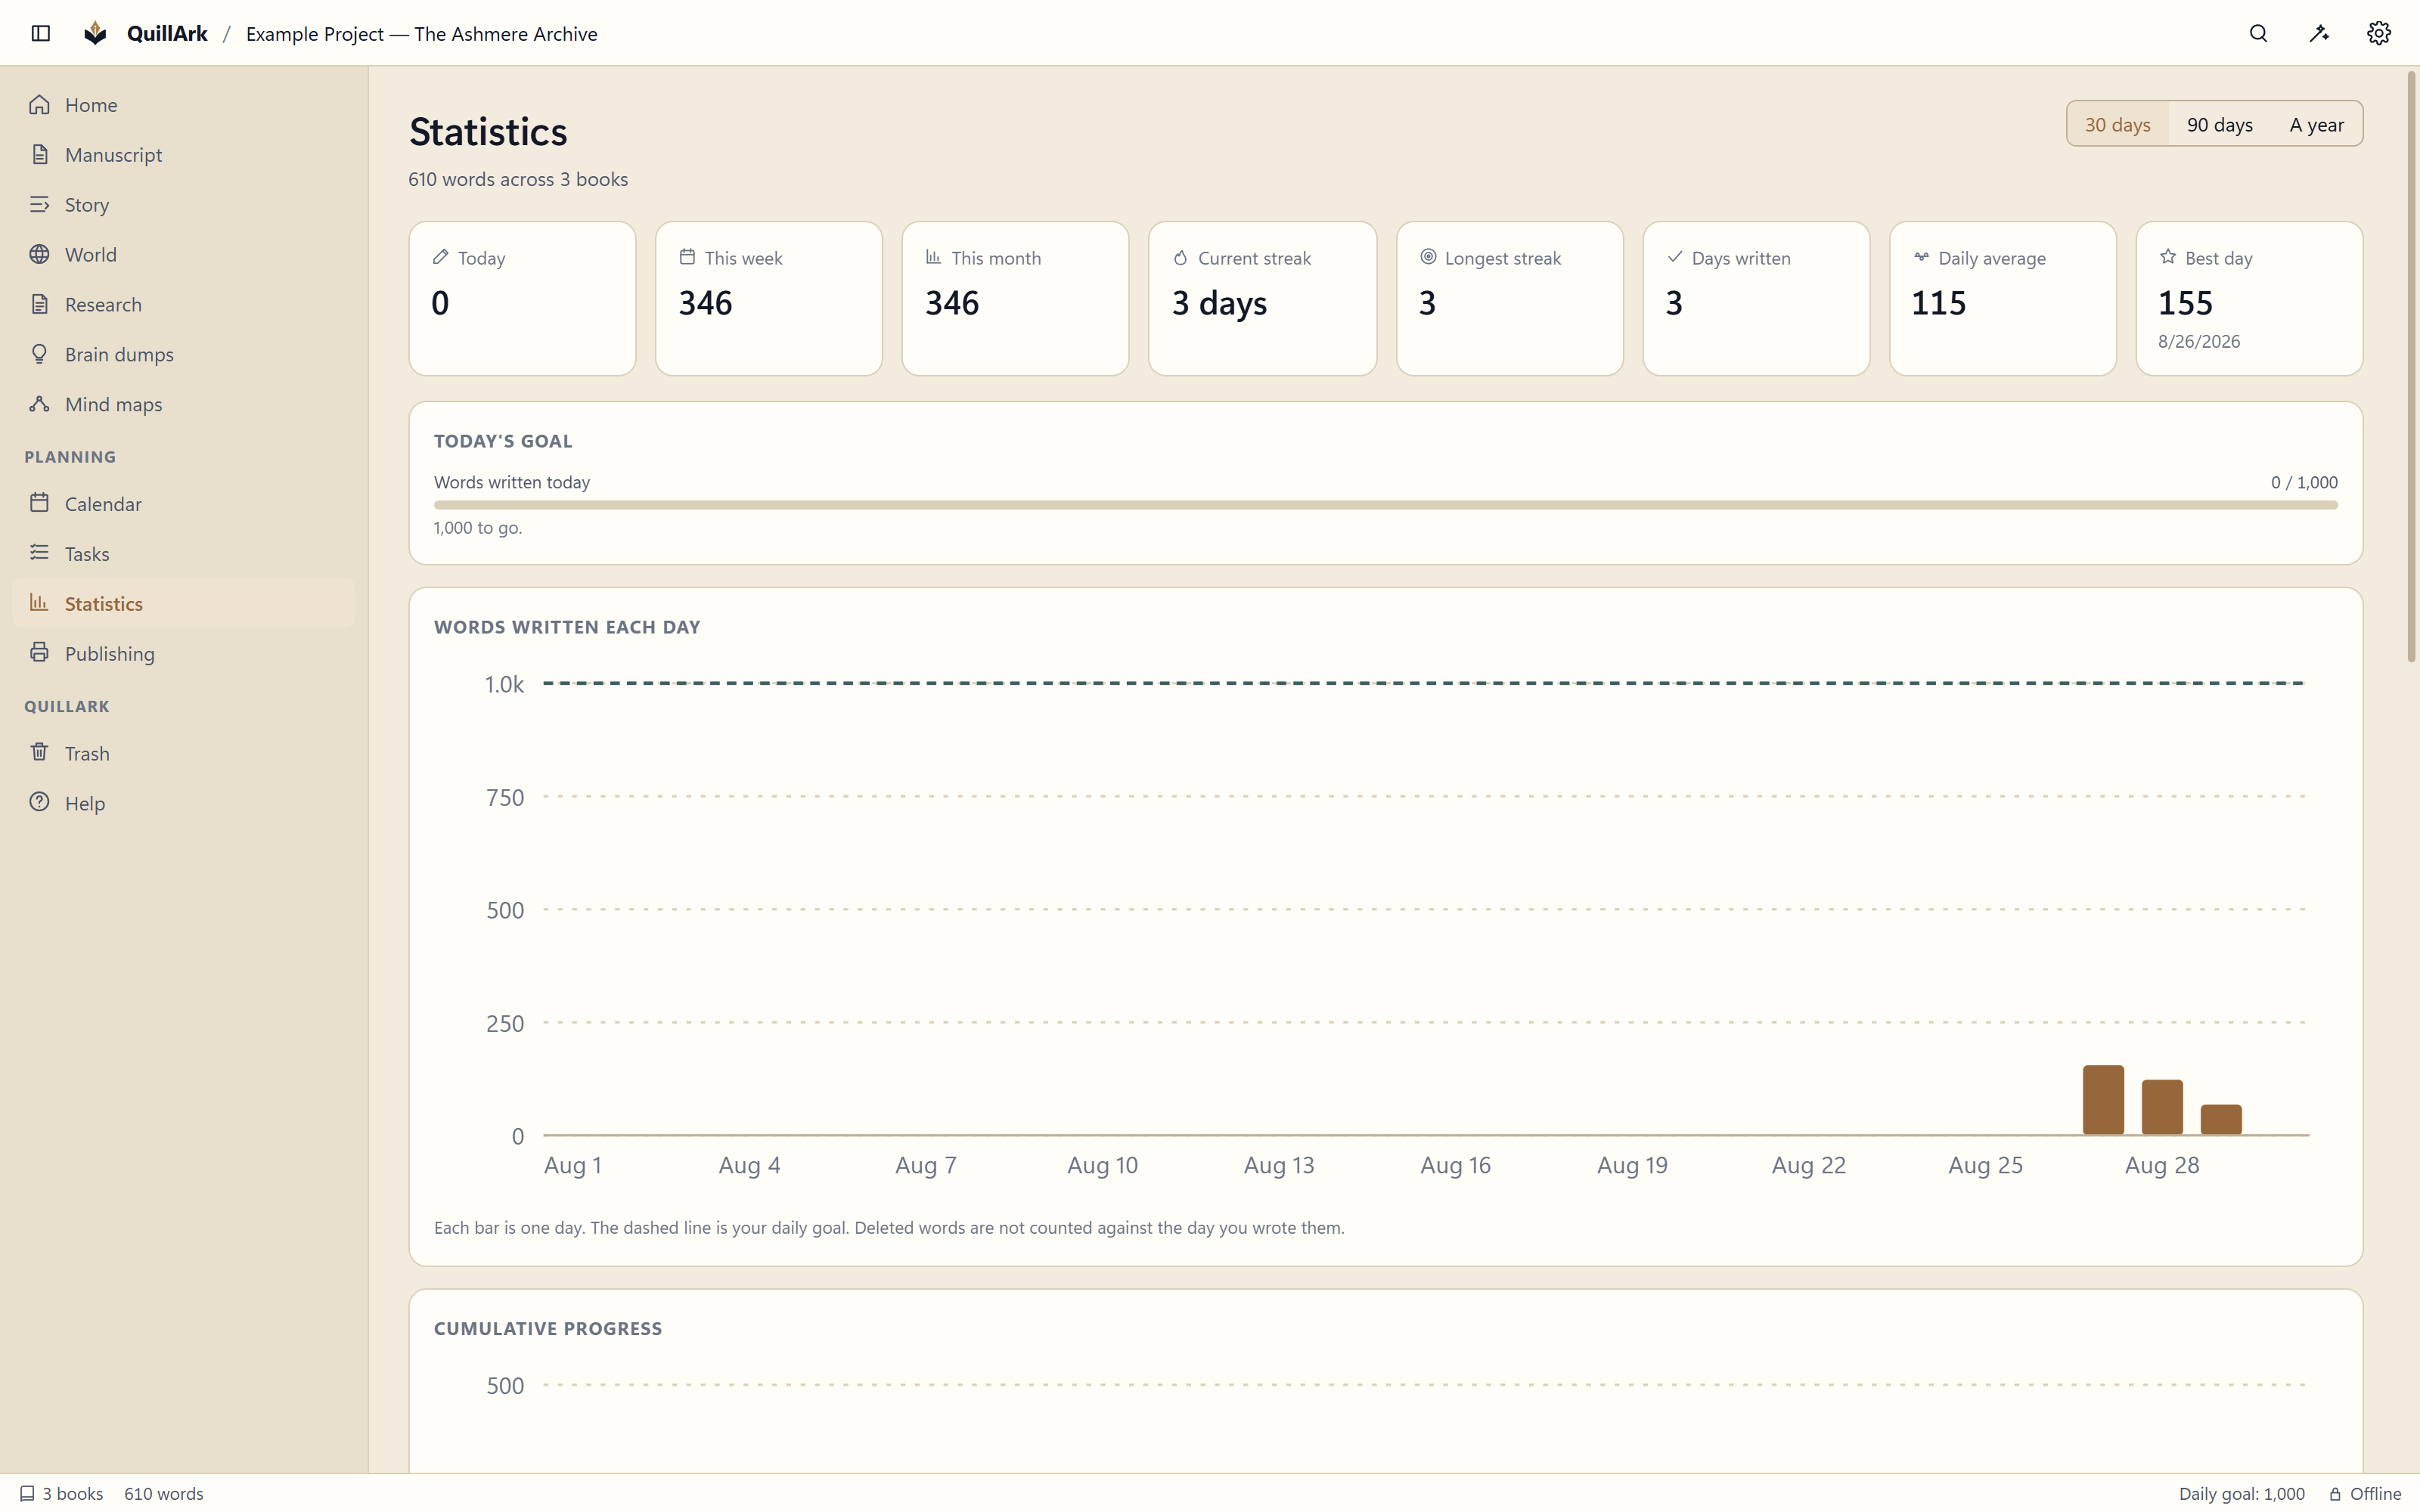Open Brain dumps label in sidebar

[x=119, y=355]
